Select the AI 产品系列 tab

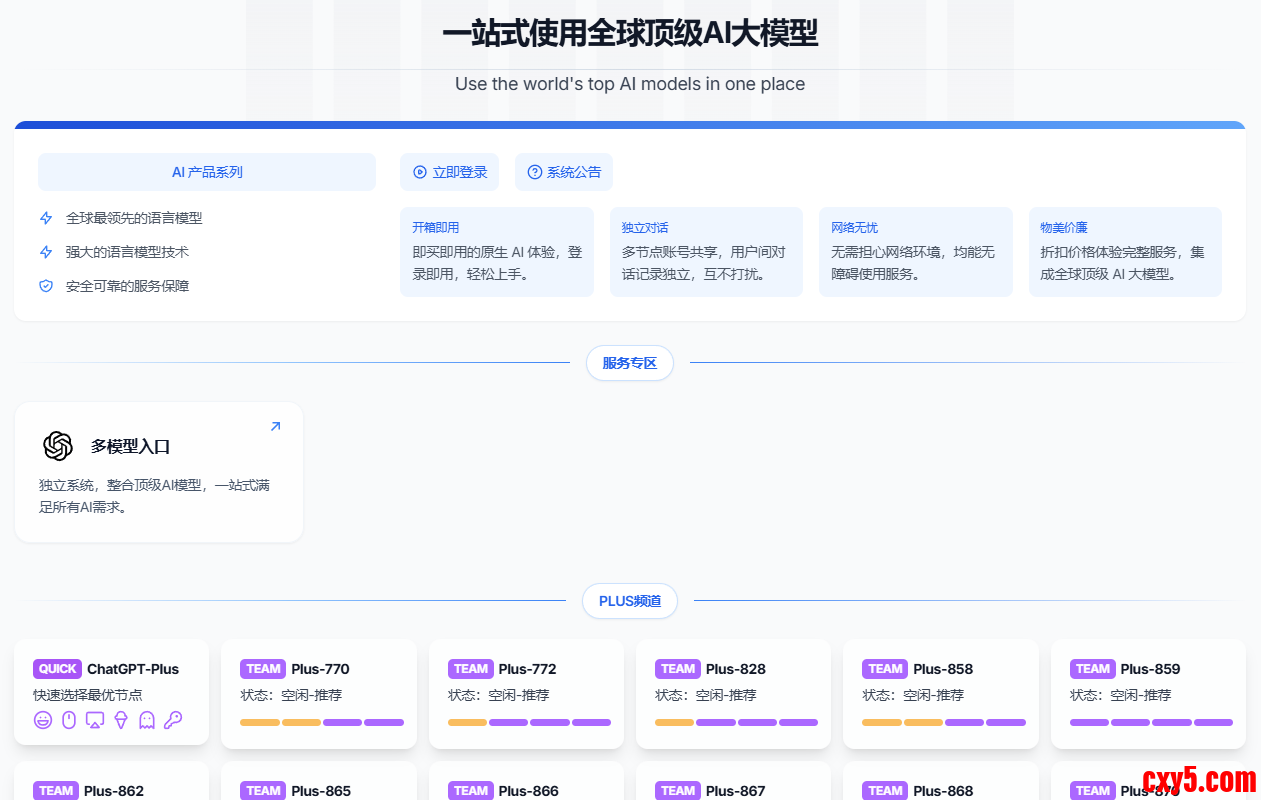pyautogui.click(x=207, y=172)
